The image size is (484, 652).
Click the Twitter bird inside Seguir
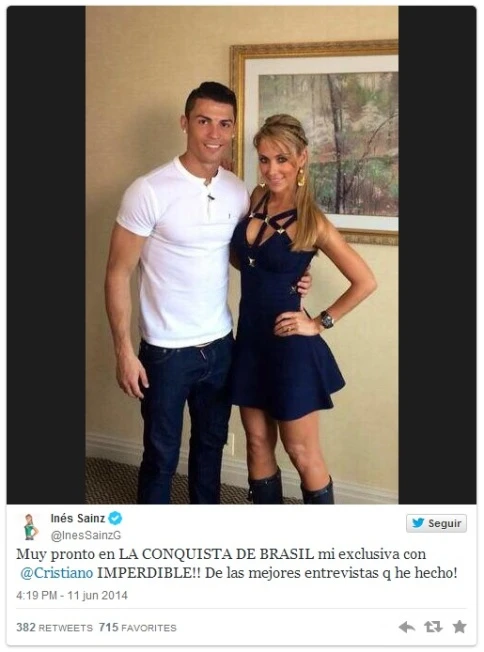pos(418,523)
